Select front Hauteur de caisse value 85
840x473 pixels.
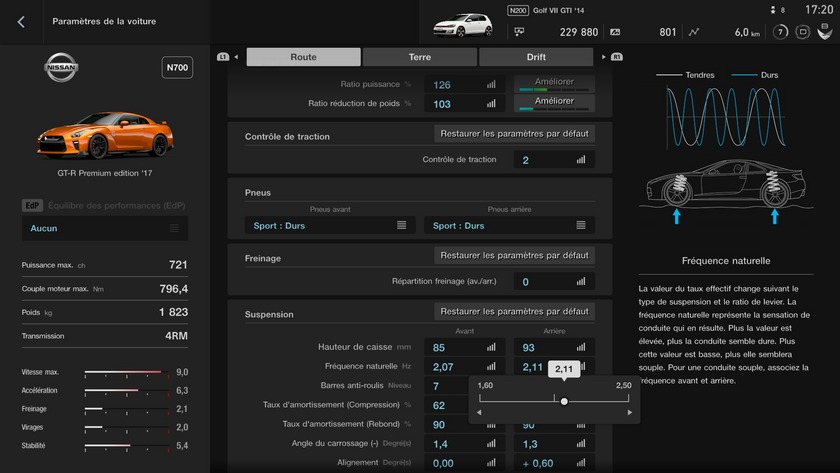pos(439,348)
